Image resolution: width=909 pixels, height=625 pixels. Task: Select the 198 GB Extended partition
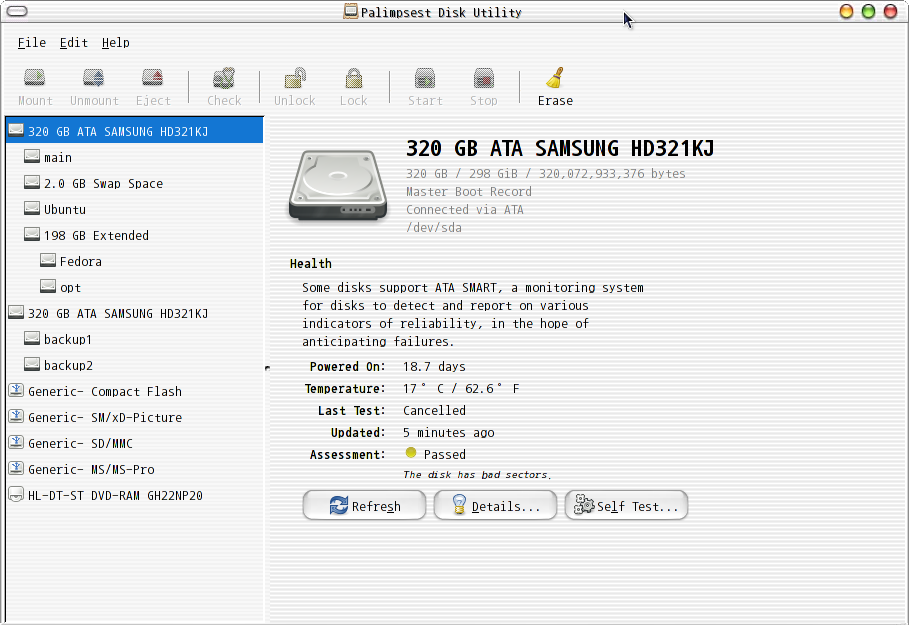pos(134,235)
